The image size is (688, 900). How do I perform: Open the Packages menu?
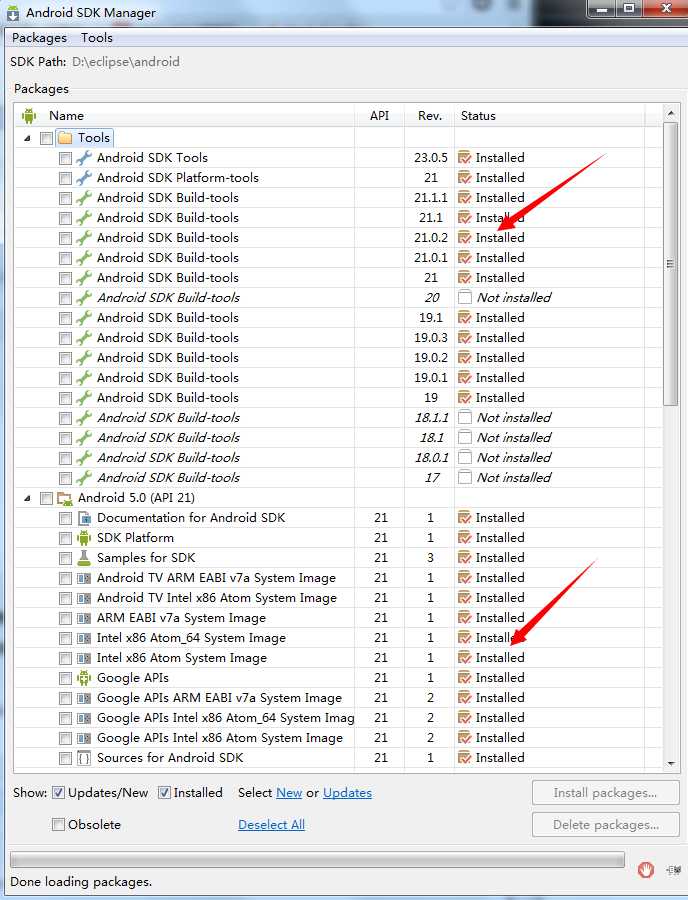(39, 38)
